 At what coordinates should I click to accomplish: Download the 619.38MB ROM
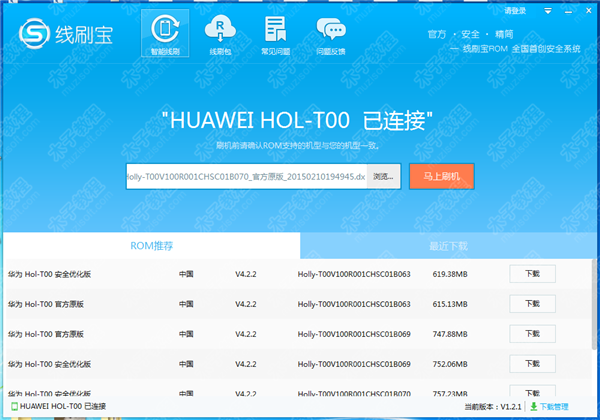point(532,274)
